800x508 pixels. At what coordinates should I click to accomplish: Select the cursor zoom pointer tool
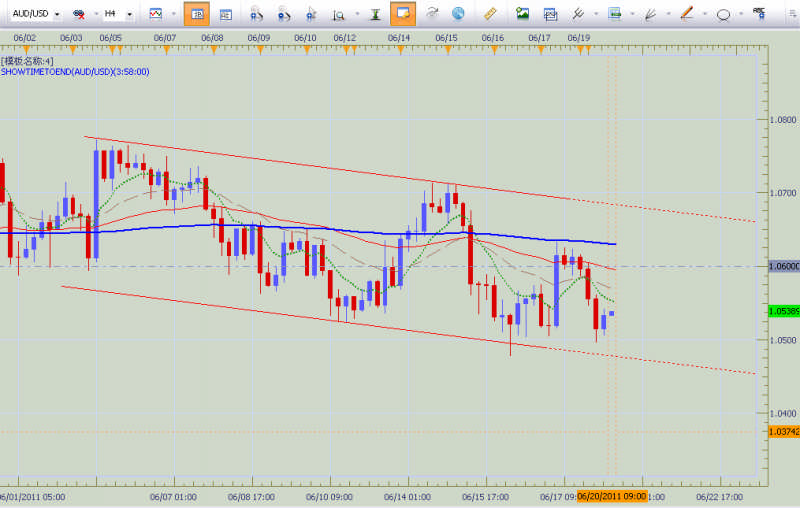coord(311,14)
